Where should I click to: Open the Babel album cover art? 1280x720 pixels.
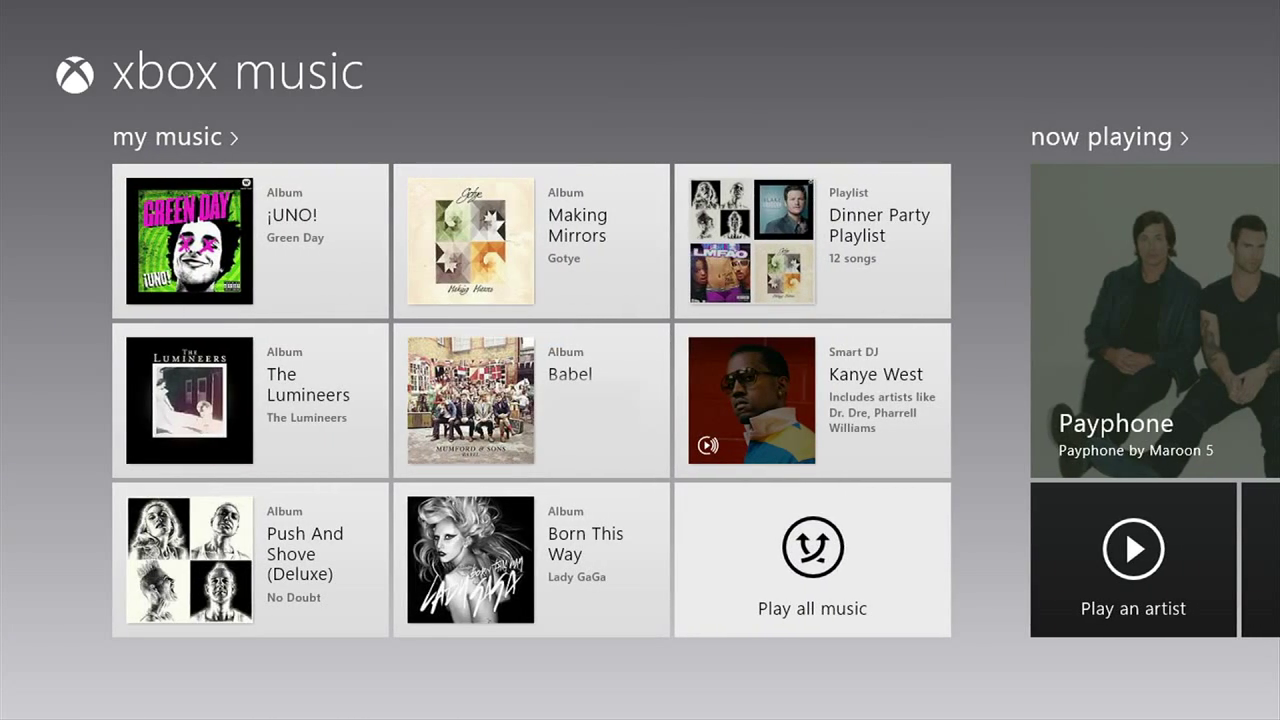[470, 400]
